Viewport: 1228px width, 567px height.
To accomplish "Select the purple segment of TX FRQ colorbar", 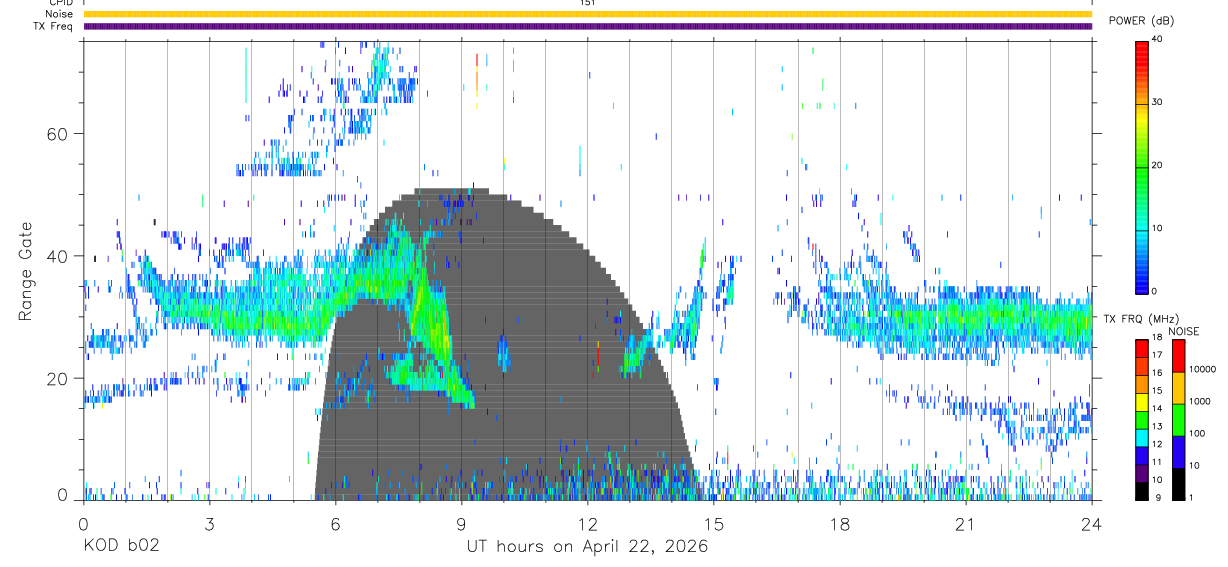I will 1141,473.
